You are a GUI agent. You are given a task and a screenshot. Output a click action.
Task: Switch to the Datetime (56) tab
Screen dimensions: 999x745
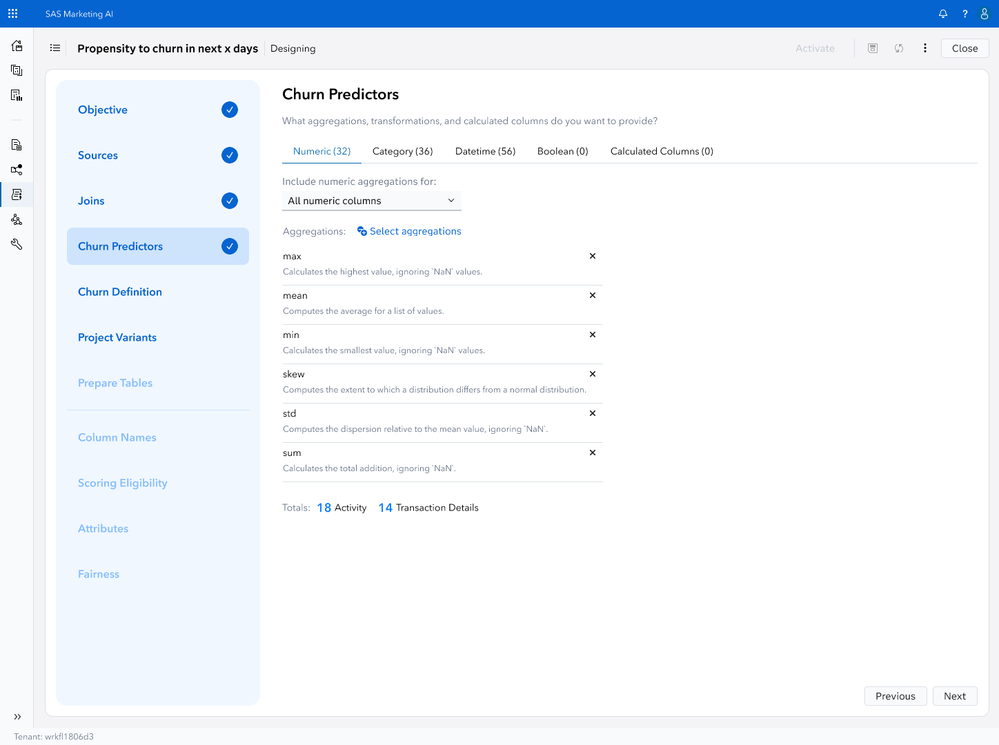485,151
